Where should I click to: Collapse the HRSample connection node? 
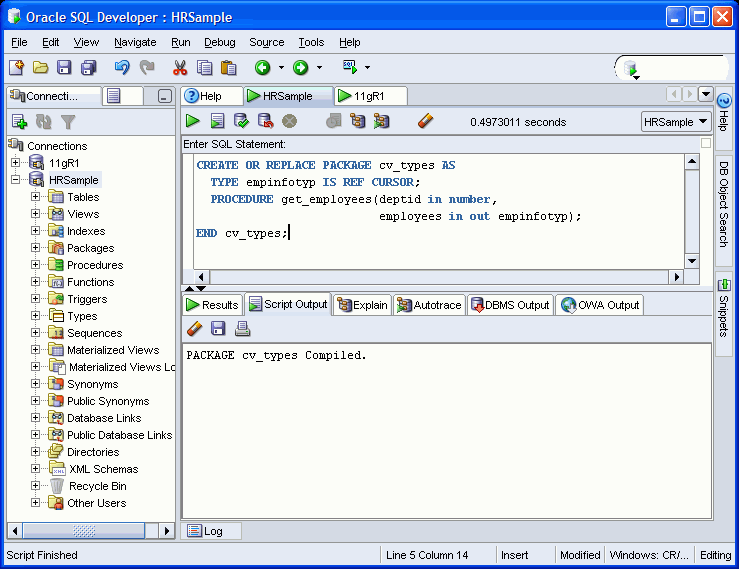[x=15, y=180]
